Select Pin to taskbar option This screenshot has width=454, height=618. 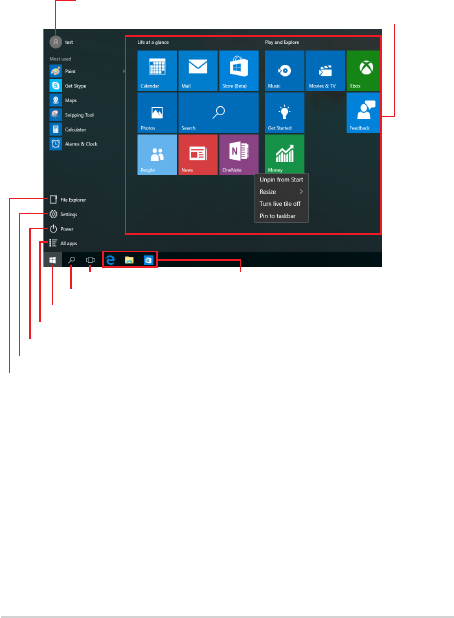pyautogui.click(x=277, y=216)
